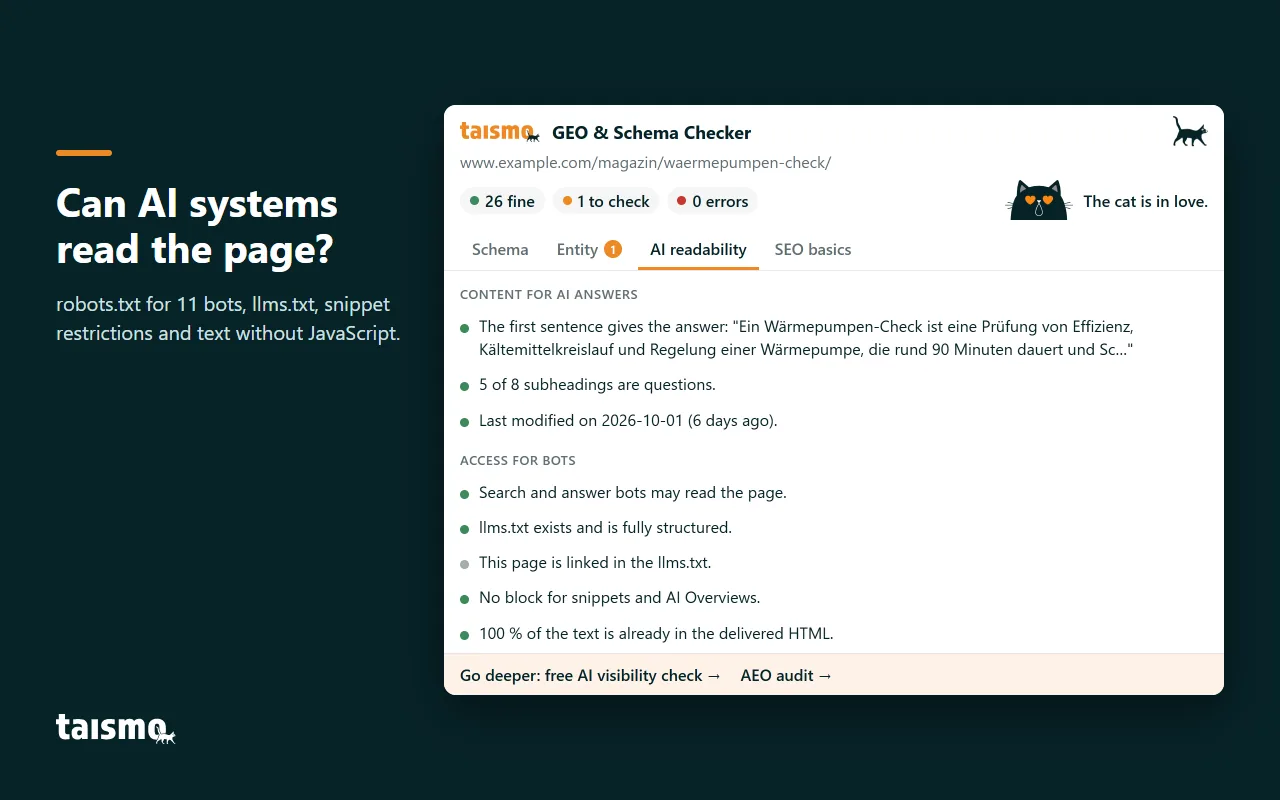Open the SEO basics tab
The width and height of the screenshot is (1280, 800).
tap(813, 250)
